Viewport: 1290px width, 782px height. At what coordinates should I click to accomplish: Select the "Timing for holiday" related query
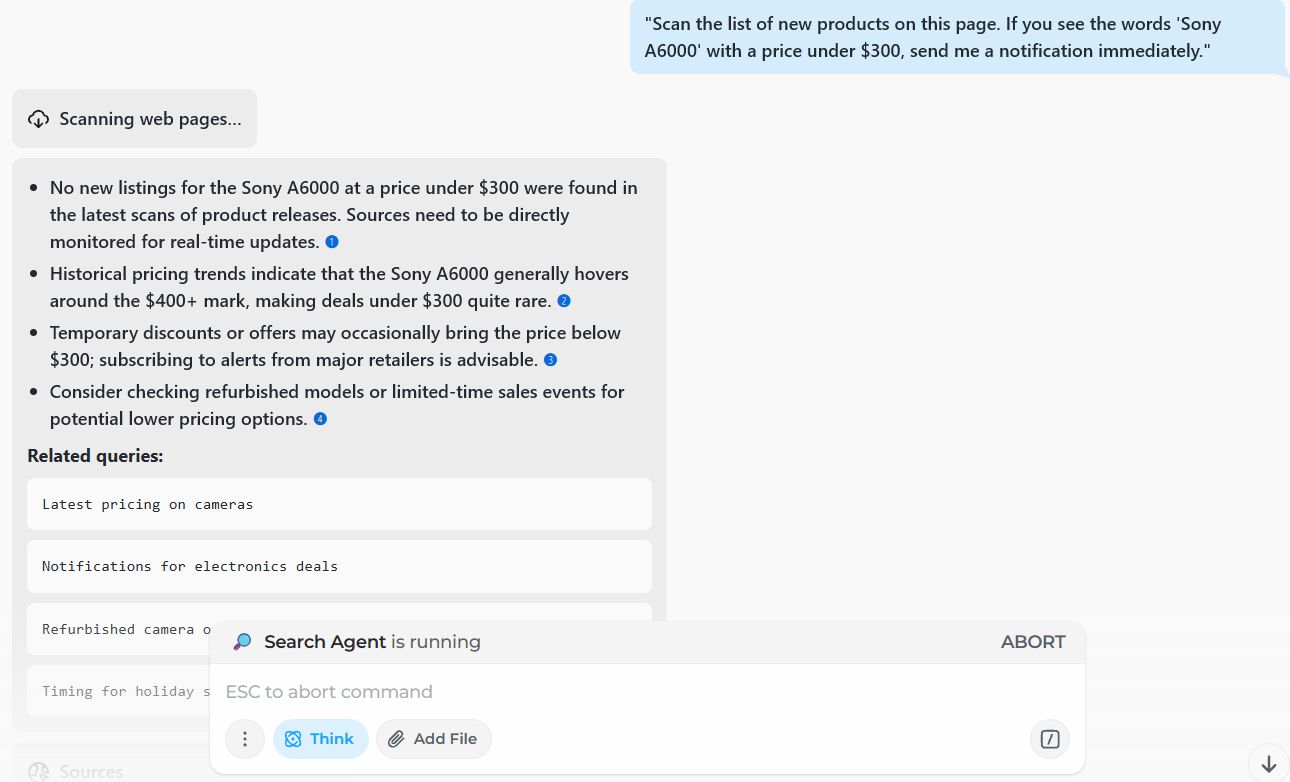click(x=120, y=691)
